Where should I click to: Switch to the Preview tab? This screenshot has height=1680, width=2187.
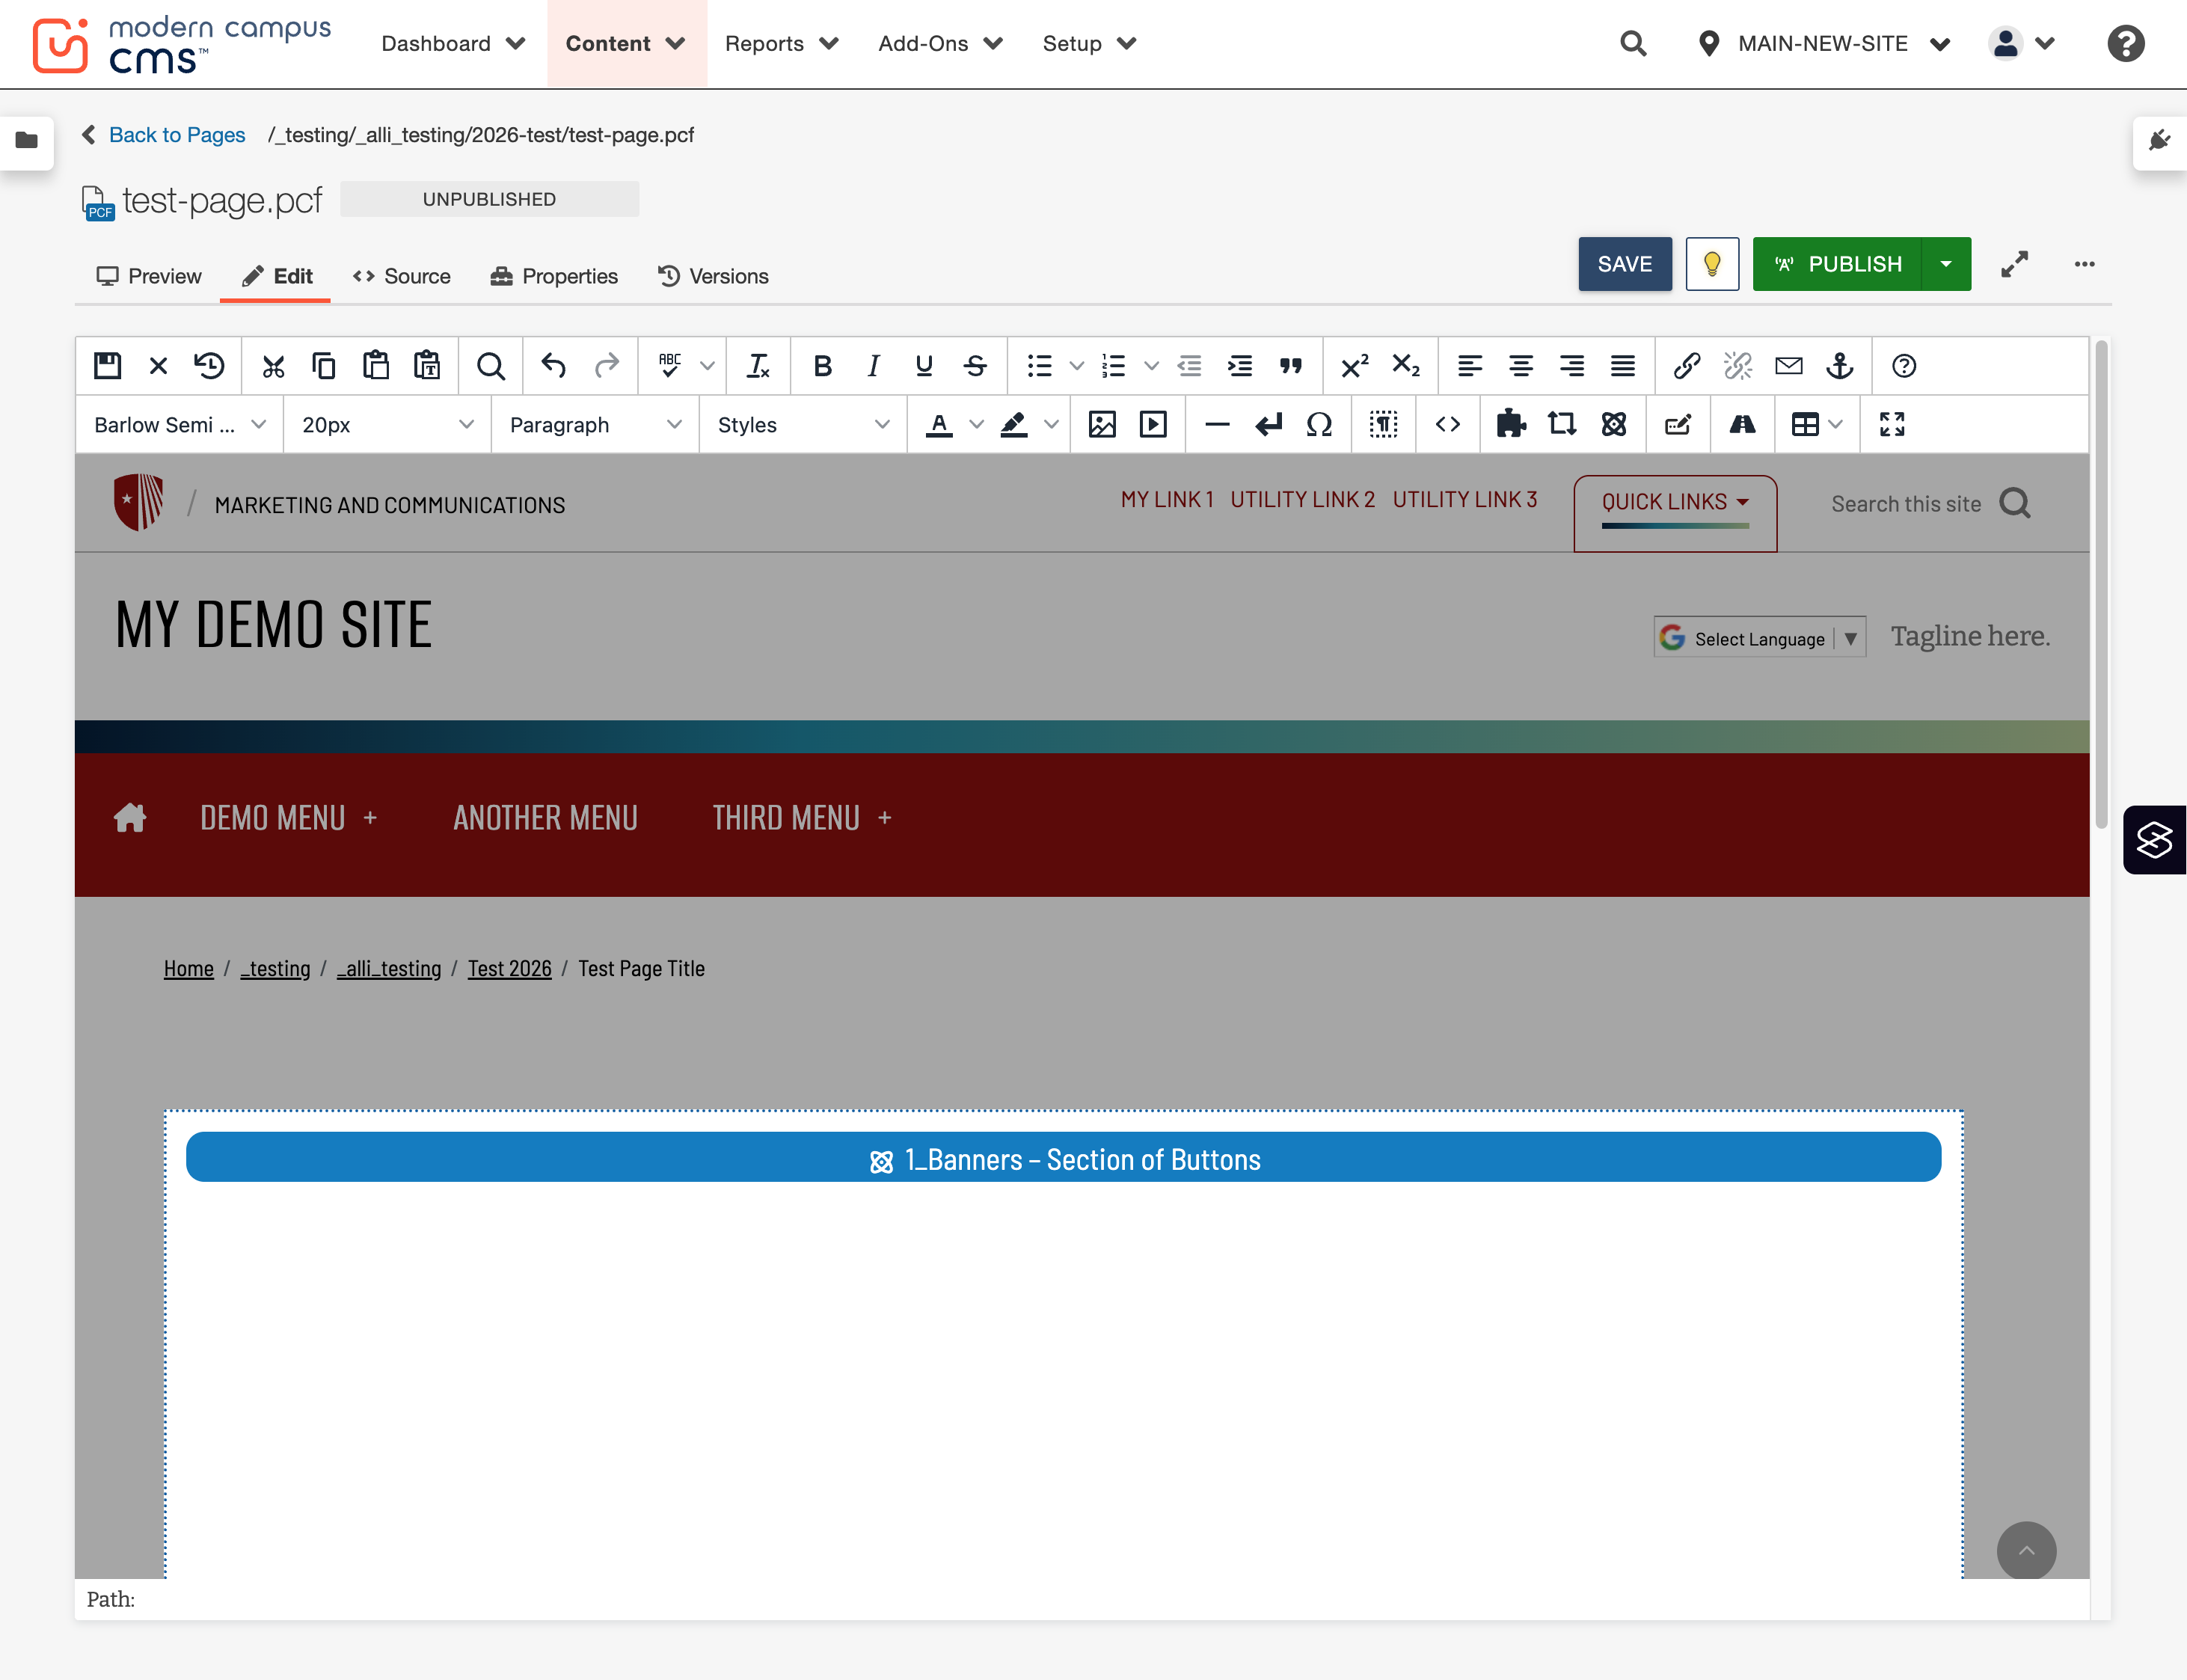click(x=148, y=276)
